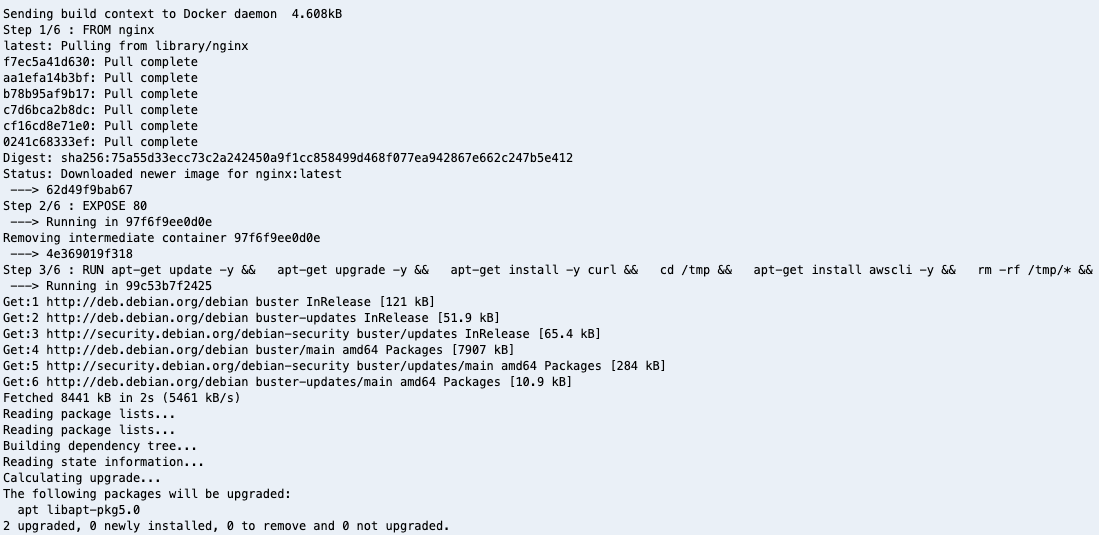
Task: Click "Running in 99c53b7f2425" line
Action: coord(111,286)
